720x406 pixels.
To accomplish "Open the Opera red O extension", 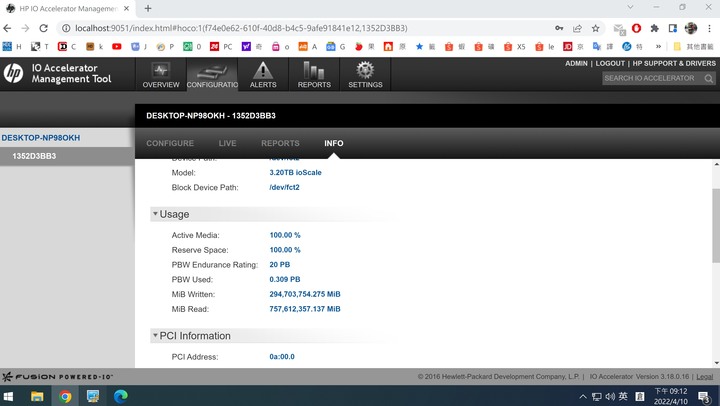I will (x=636, y=28).
